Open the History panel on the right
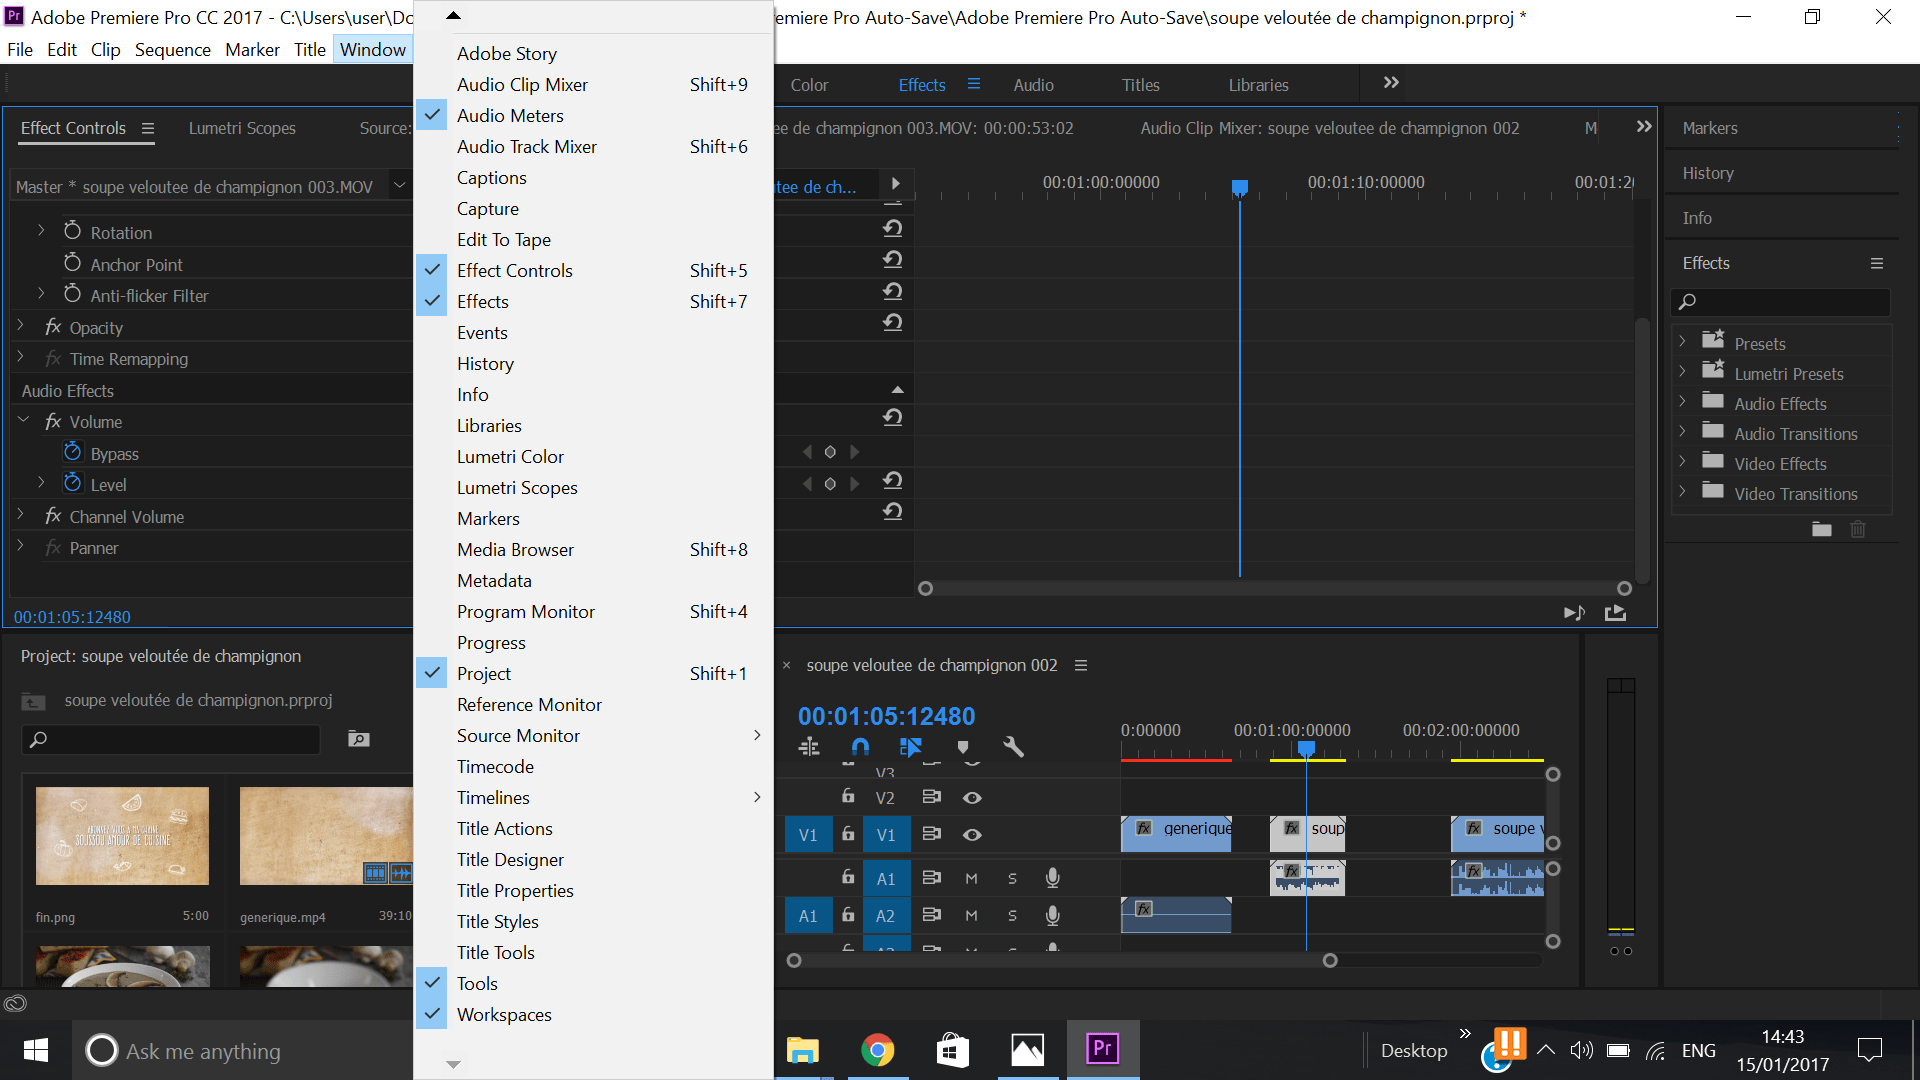This screenshot has width=1920, height=1080. pyautogui.click(x=1707, y=173)
